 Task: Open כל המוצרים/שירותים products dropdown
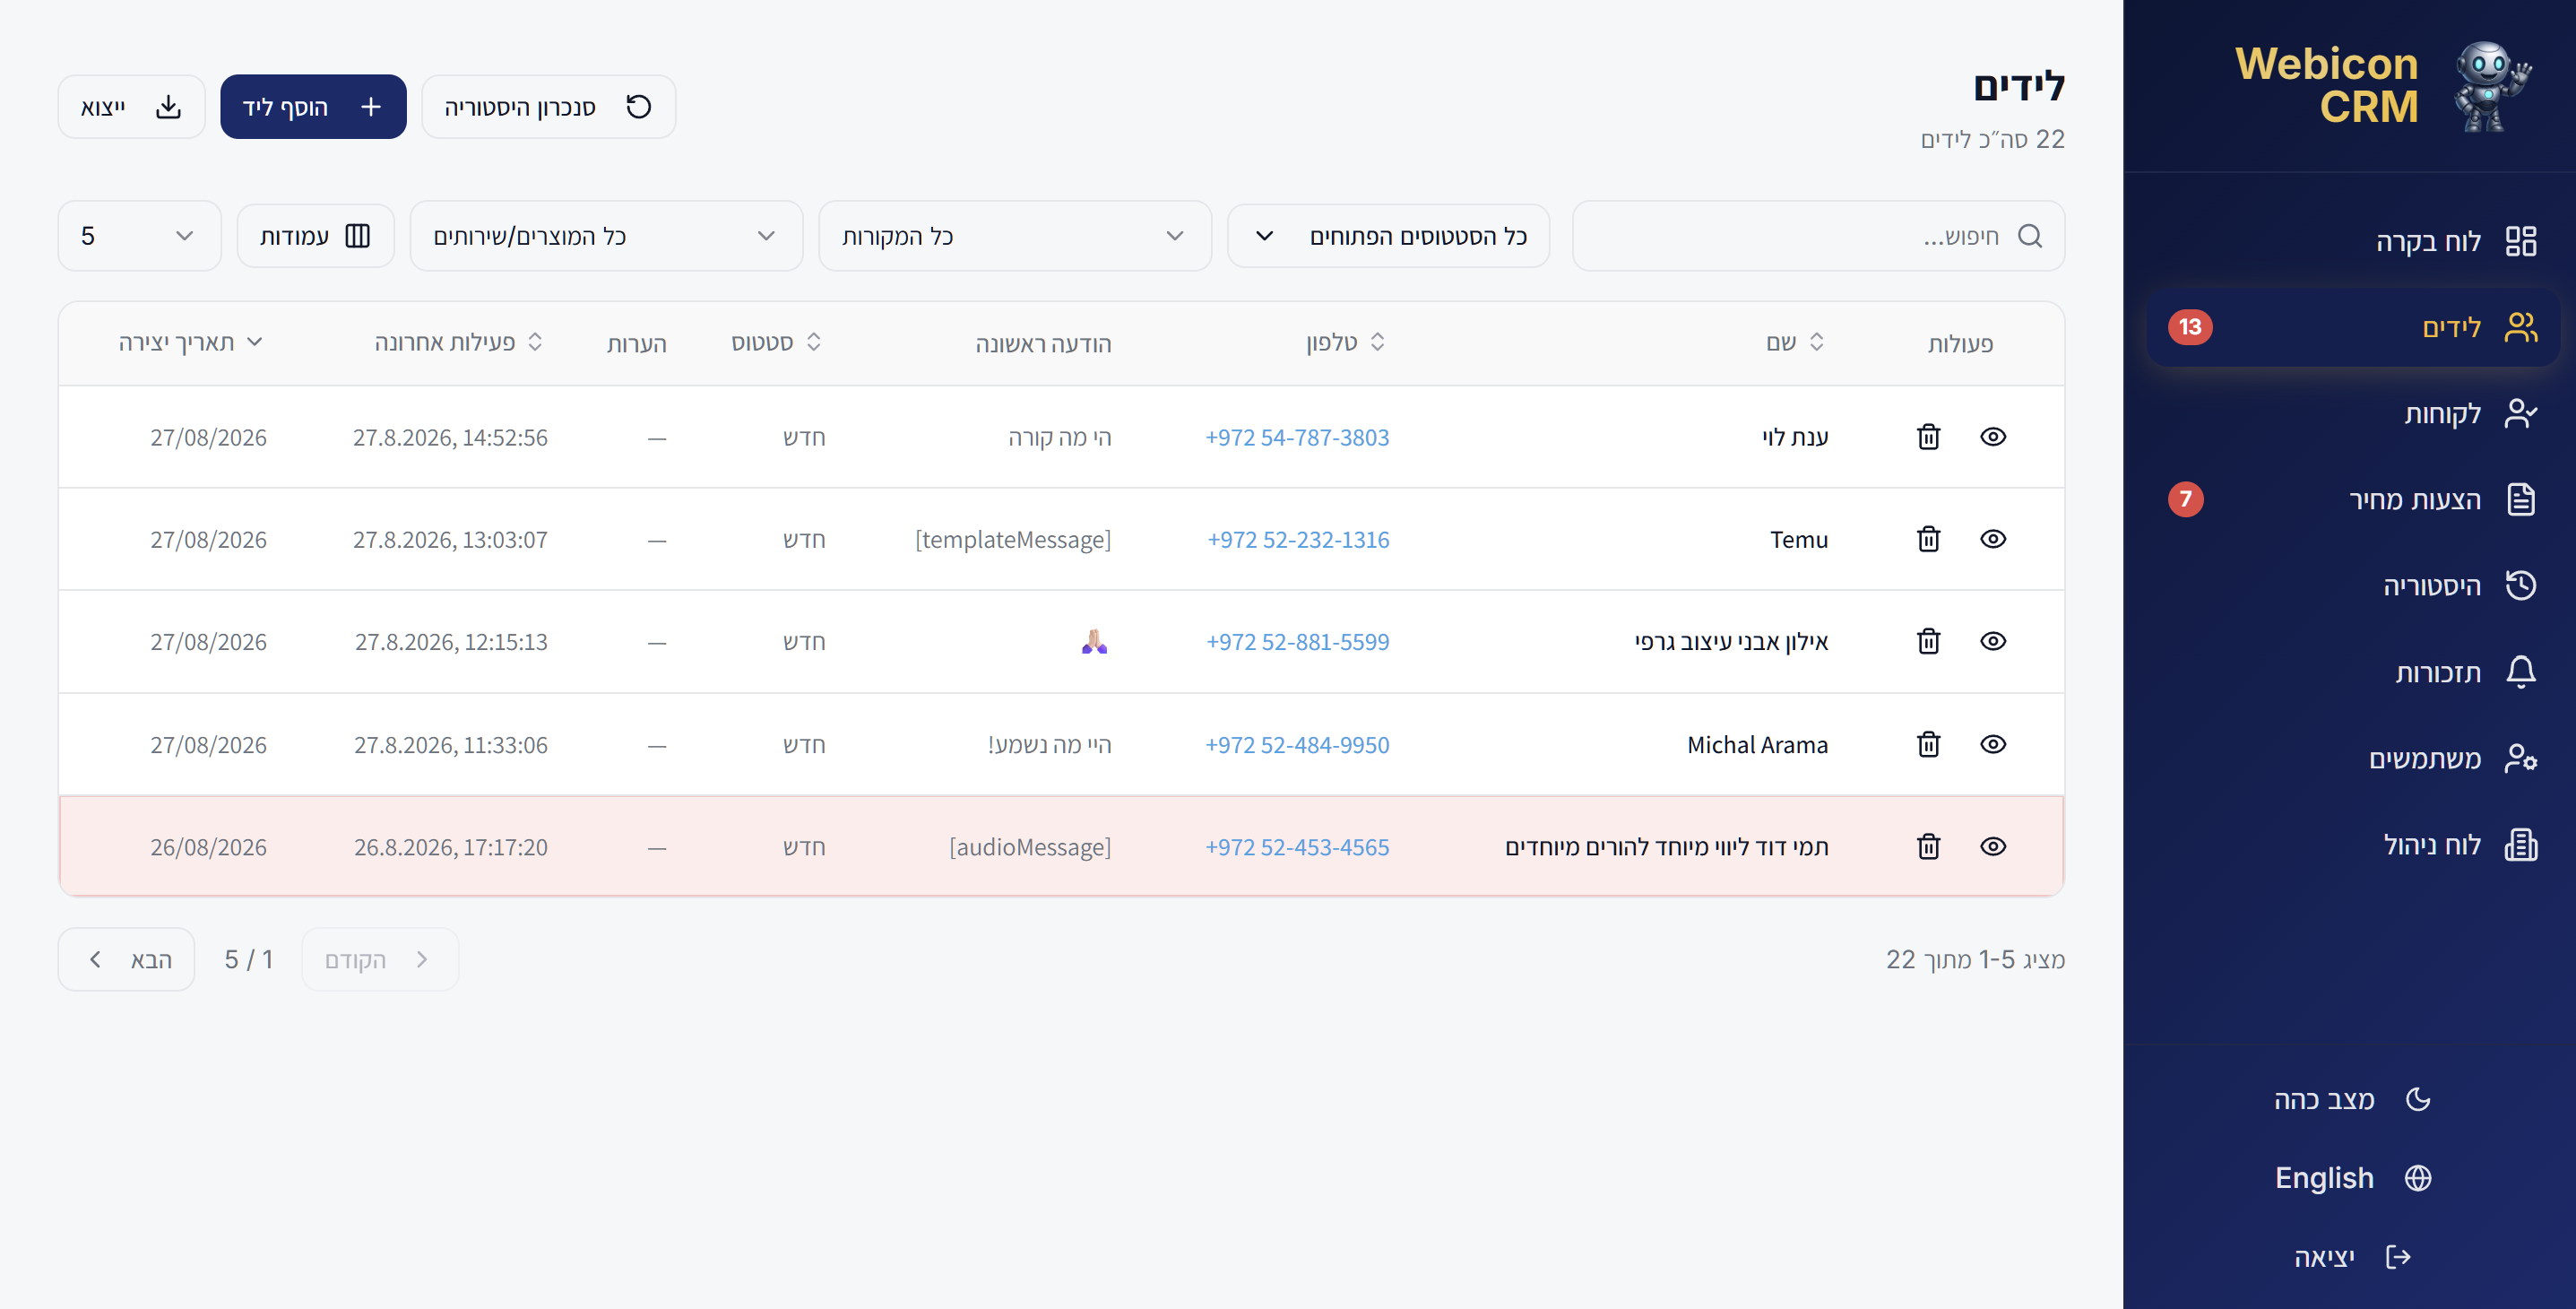pos(606,236)
